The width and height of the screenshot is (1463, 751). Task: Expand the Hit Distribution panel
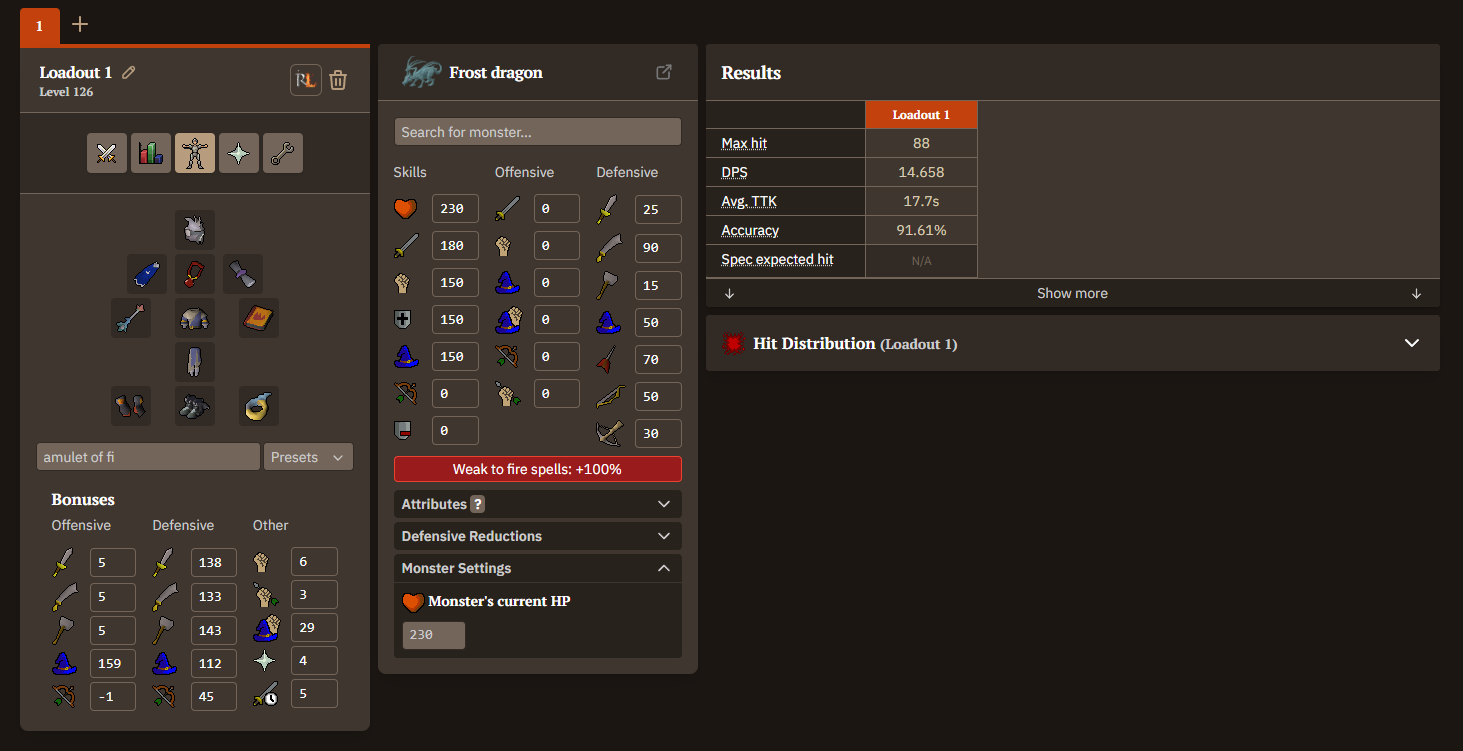(1073, 343)
